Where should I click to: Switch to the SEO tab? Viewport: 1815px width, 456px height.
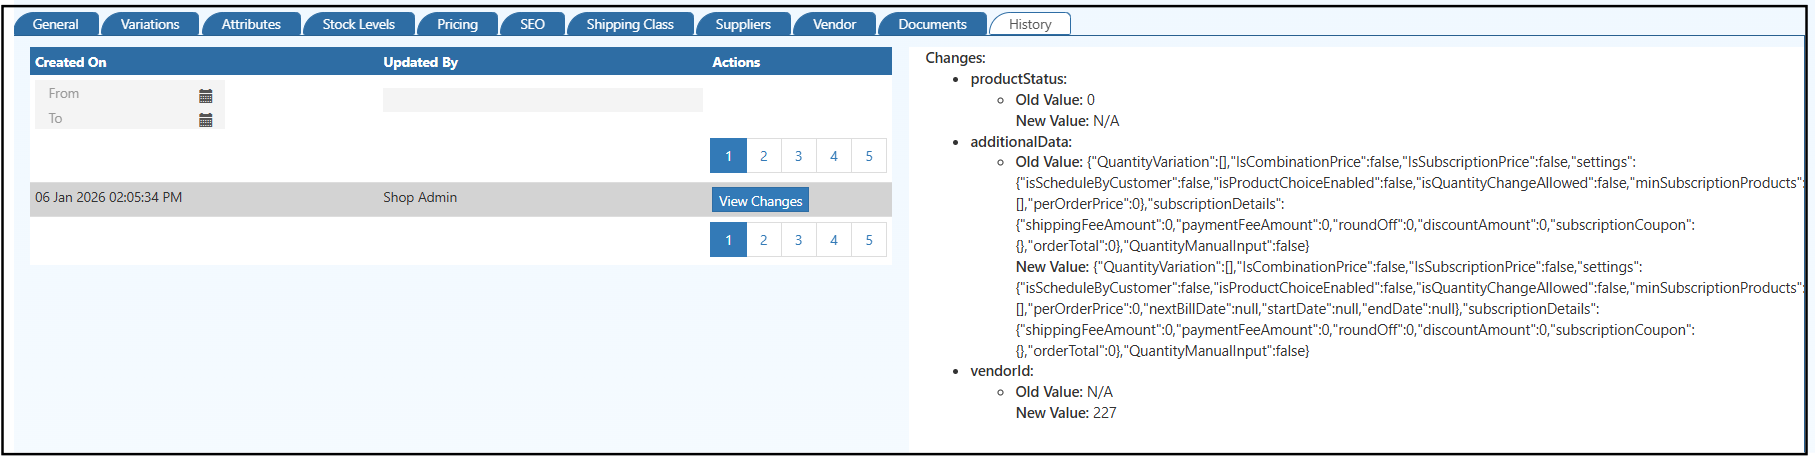tap(532, 24)
